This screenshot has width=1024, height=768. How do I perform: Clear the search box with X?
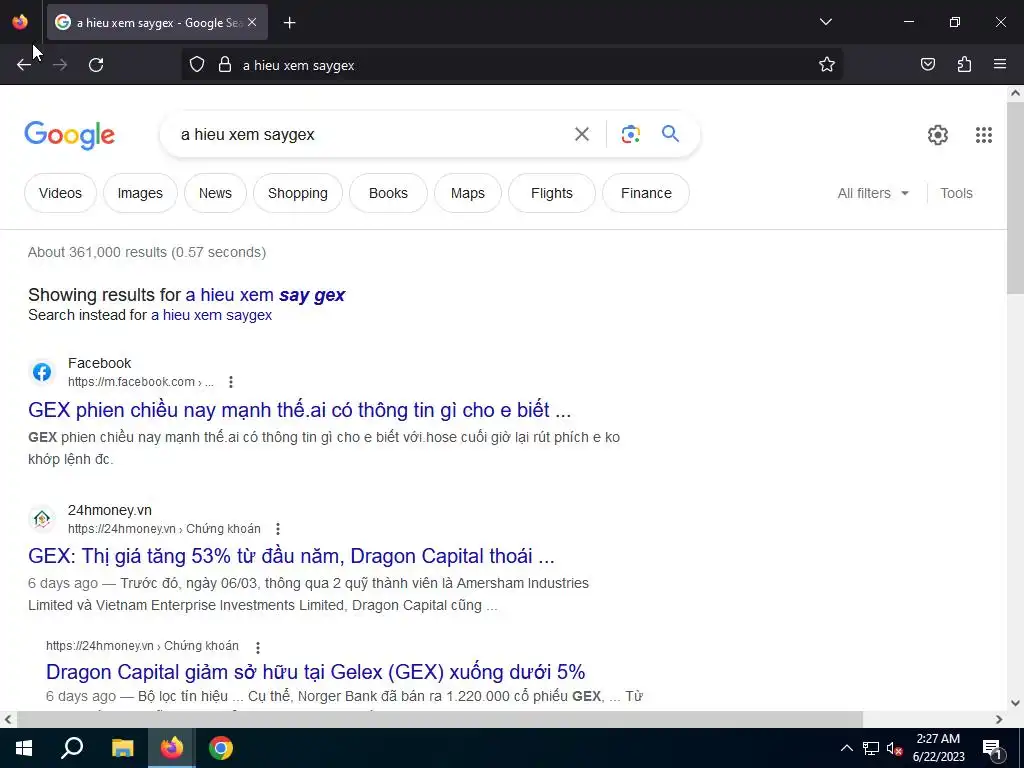coord(581,134)
